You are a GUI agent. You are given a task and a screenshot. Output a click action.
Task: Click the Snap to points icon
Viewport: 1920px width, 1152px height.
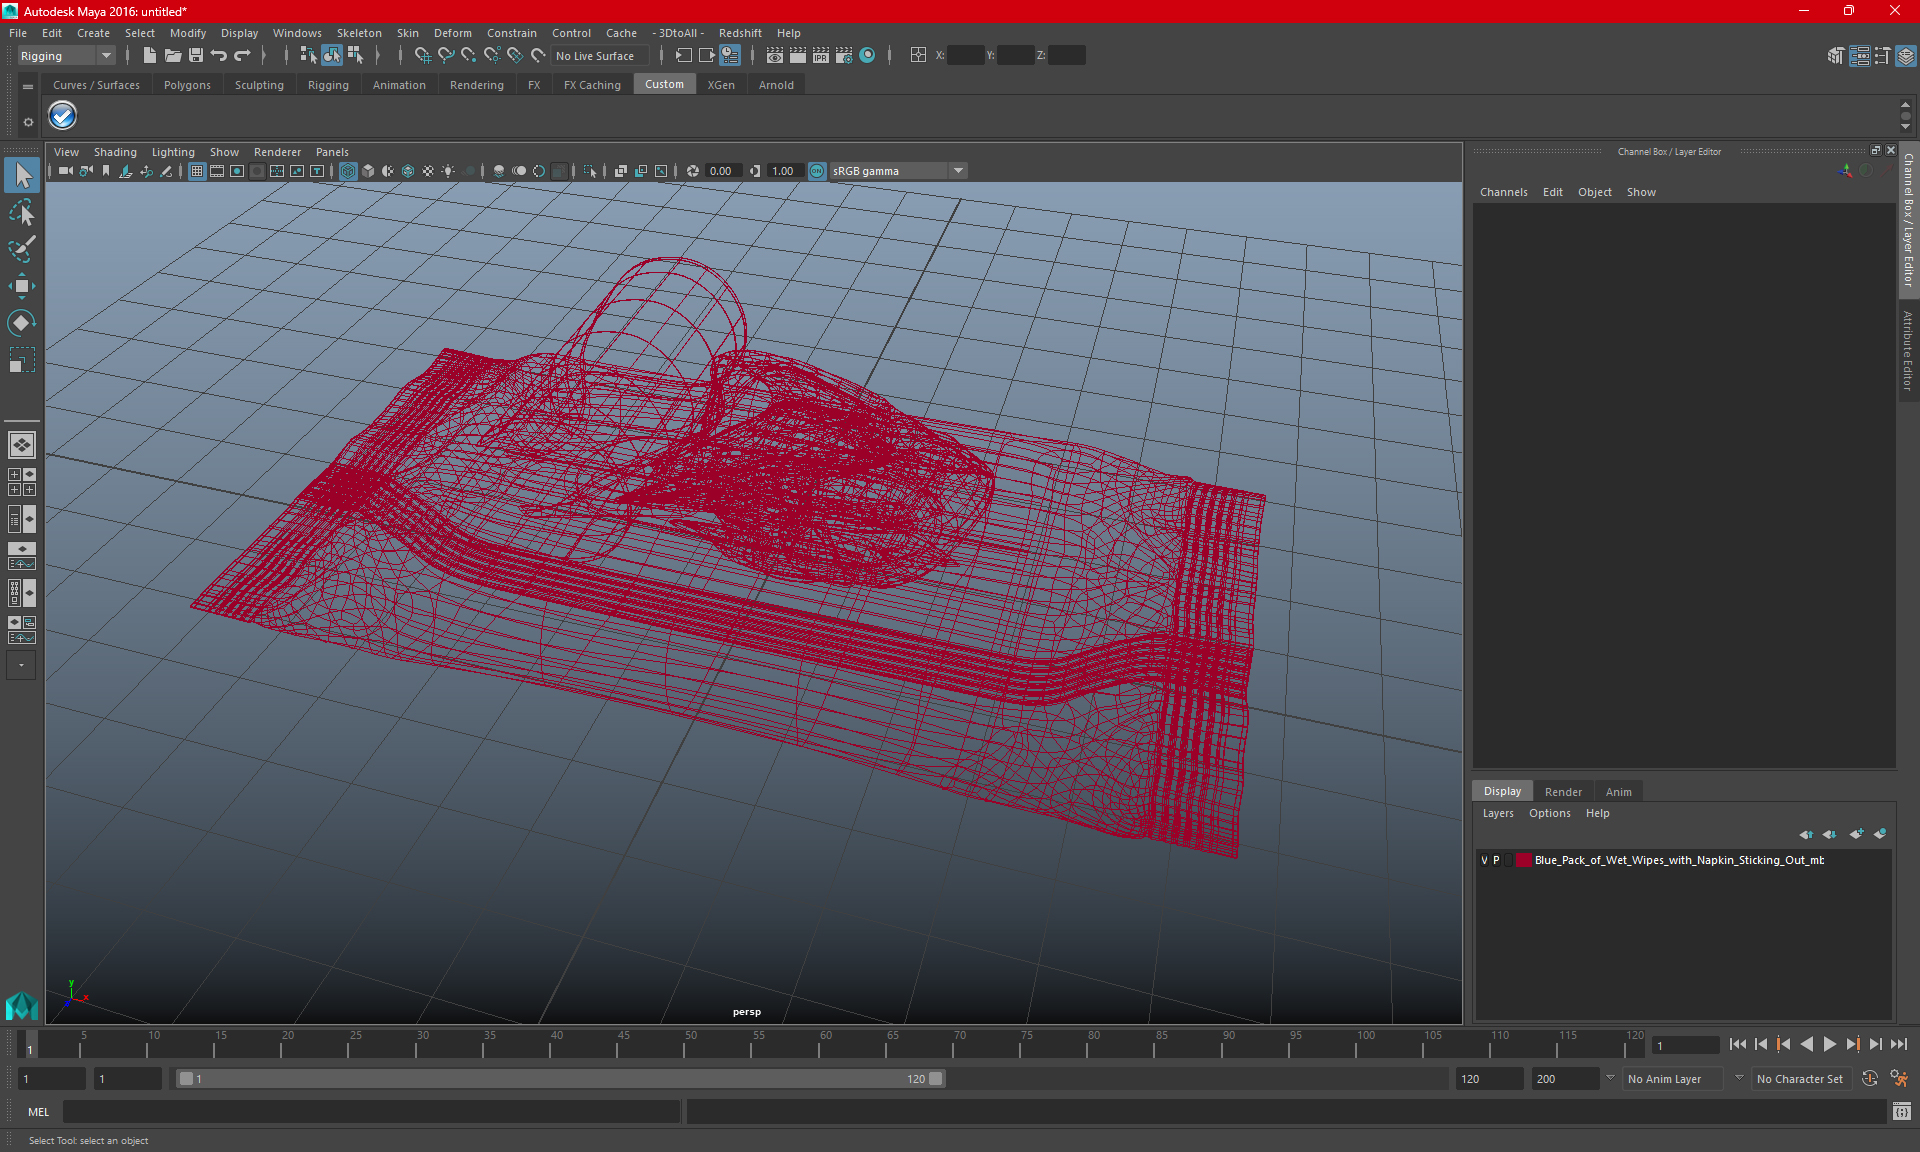coord(468,56)
